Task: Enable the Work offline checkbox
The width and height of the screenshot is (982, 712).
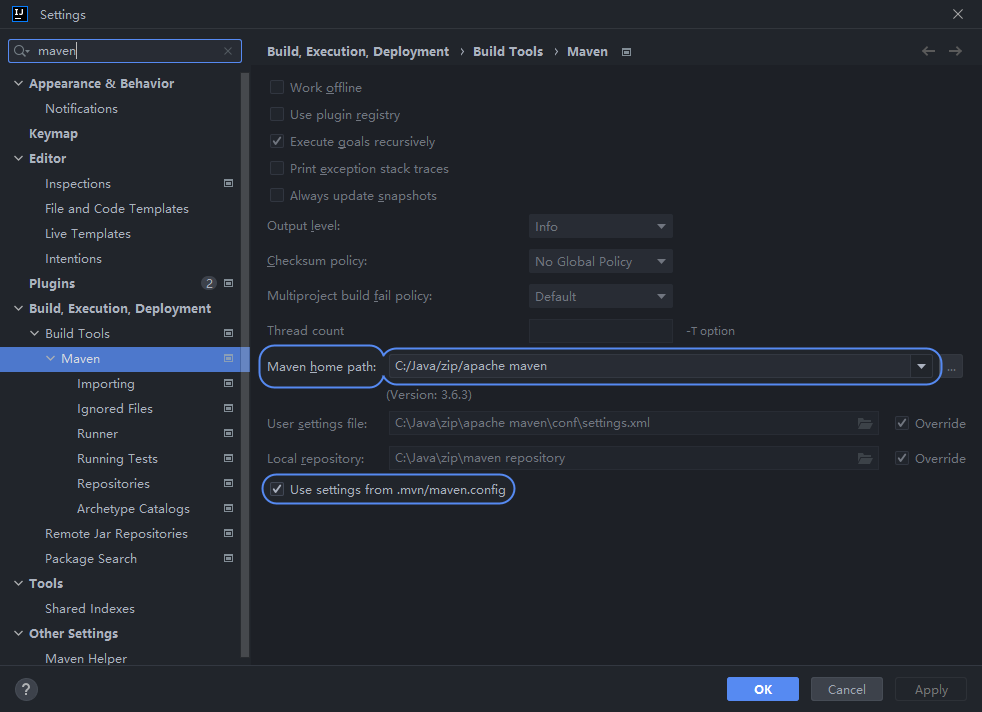Action: (x=277, y=88)
